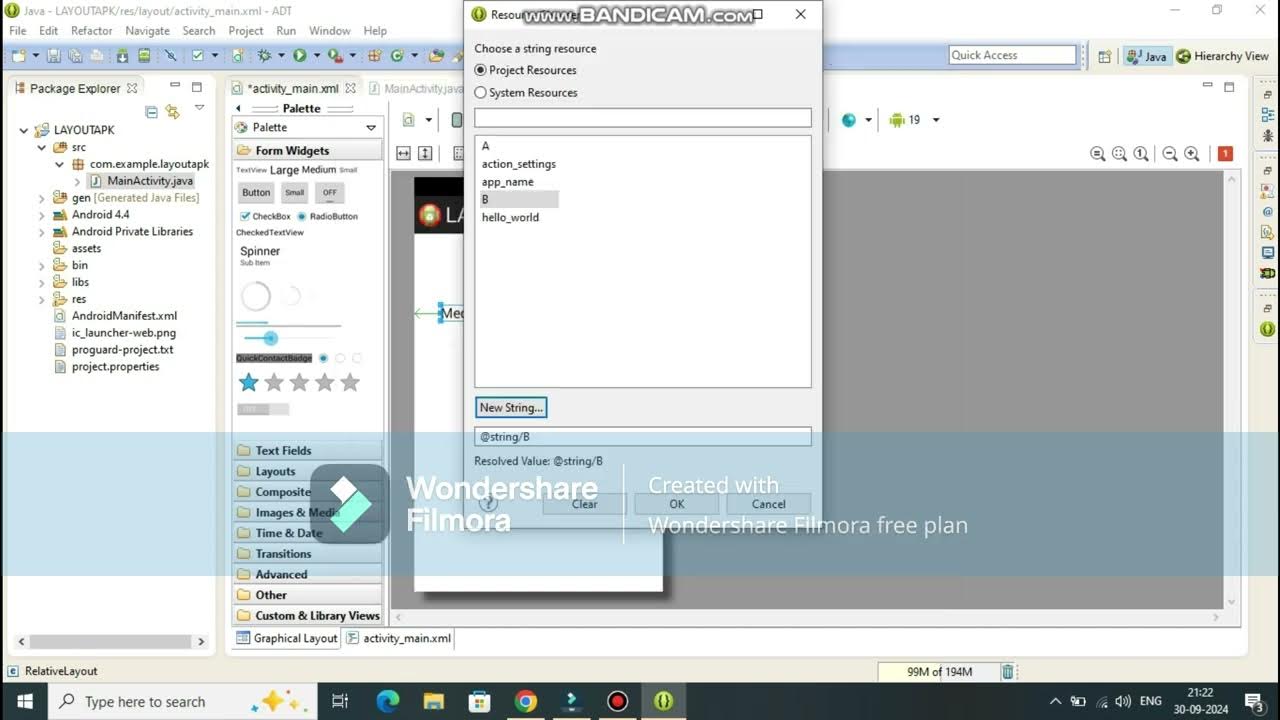Screen dimensions: 1280x720
Task: Open the Android Virtual Device Manager icon
Action: (x=144, y=56)
